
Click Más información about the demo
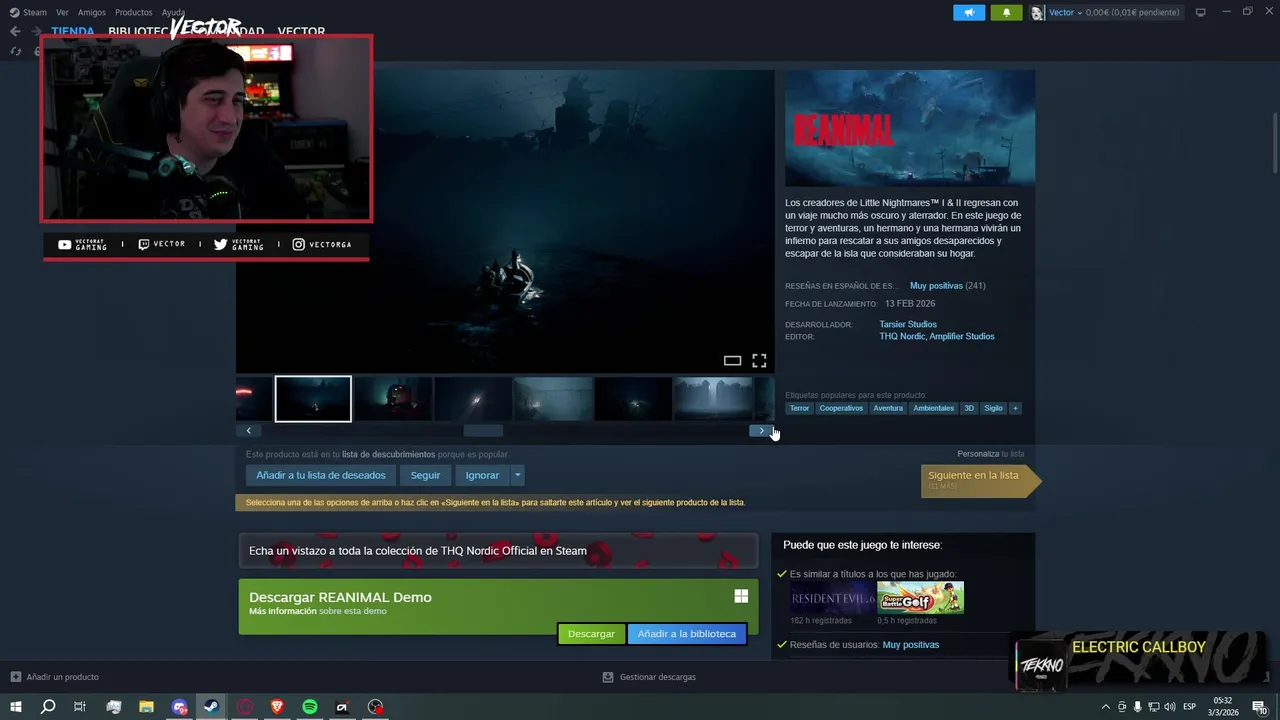(x=283, y=611)
